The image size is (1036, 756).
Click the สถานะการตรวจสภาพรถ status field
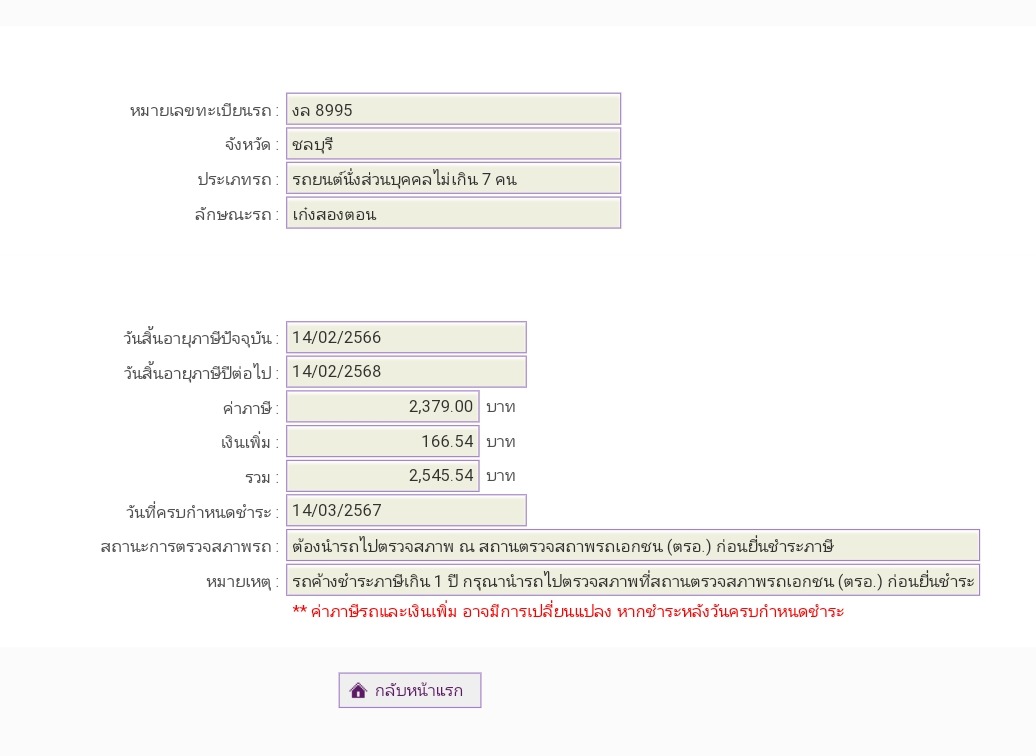click(x=633, y=545)
